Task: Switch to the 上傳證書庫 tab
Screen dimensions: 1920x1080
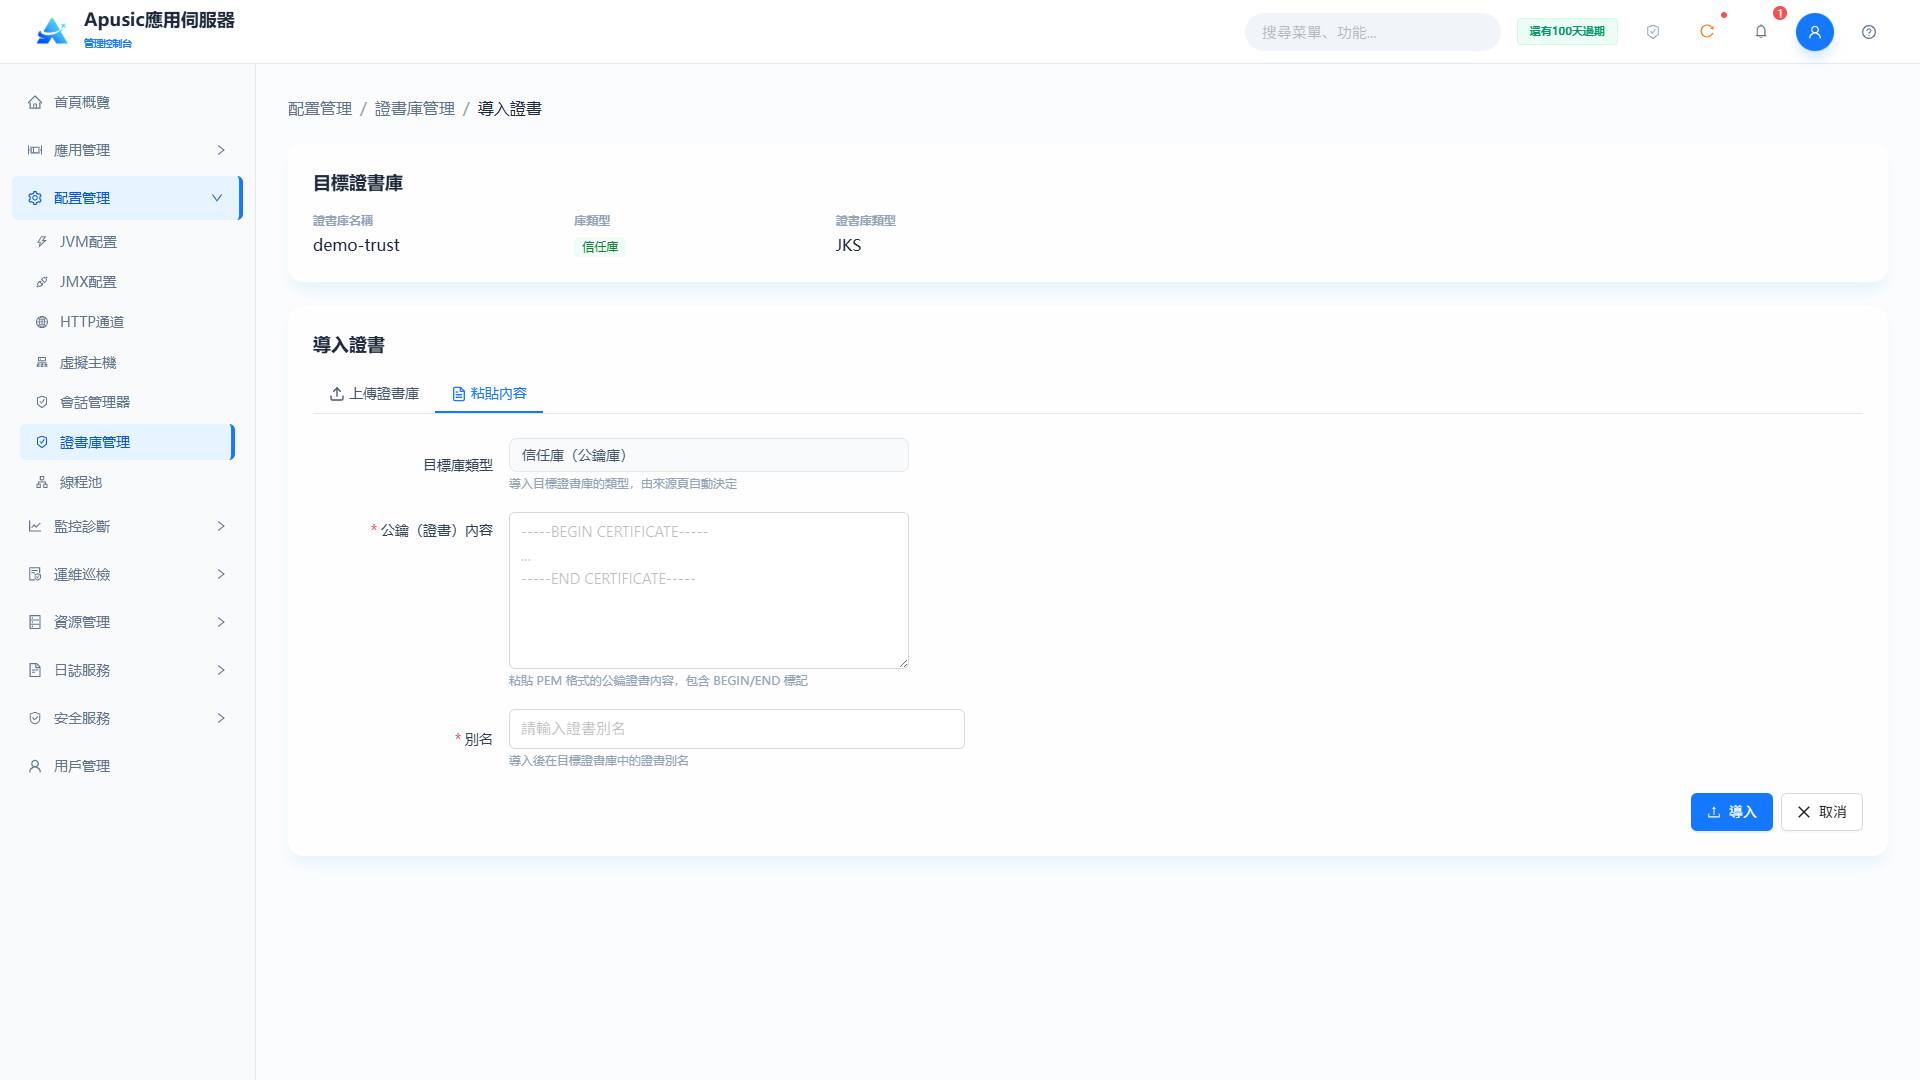Action: tap(374, 394)
